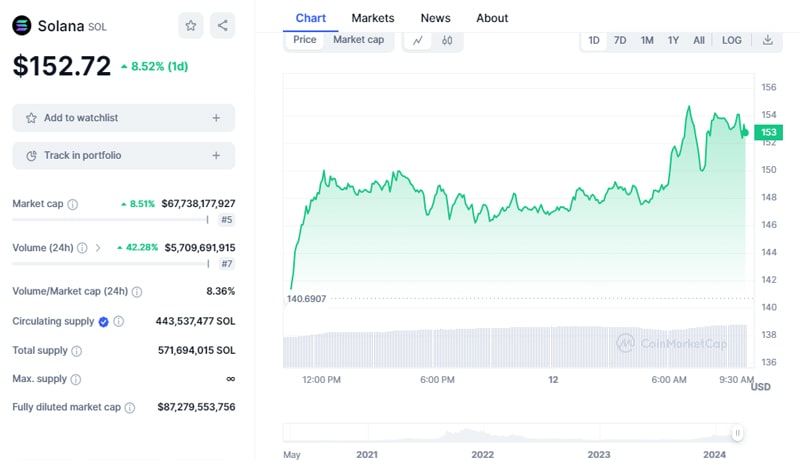This screenshot has width=800, height=460.
Task: Click the green 153 price marker
Action: (768, 133)
